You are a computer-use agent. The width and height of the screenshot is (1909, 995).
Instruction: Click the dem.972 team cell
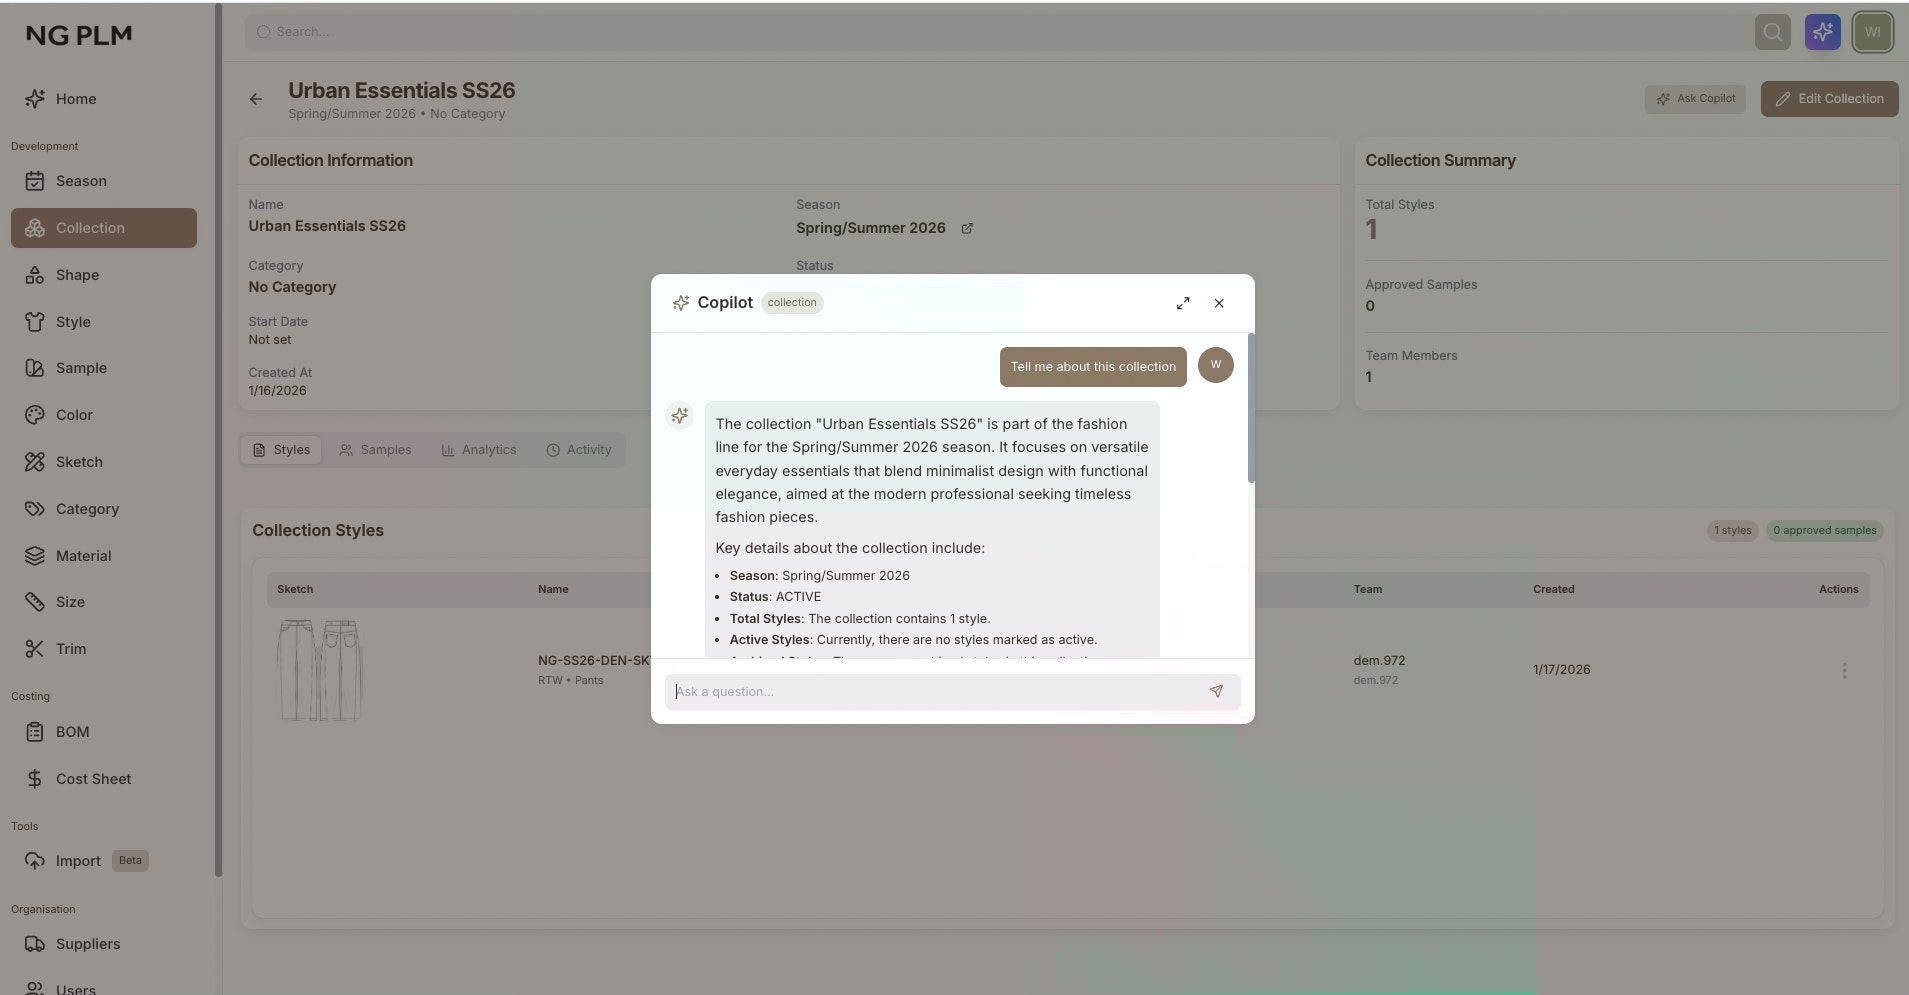coord(1379,669)
